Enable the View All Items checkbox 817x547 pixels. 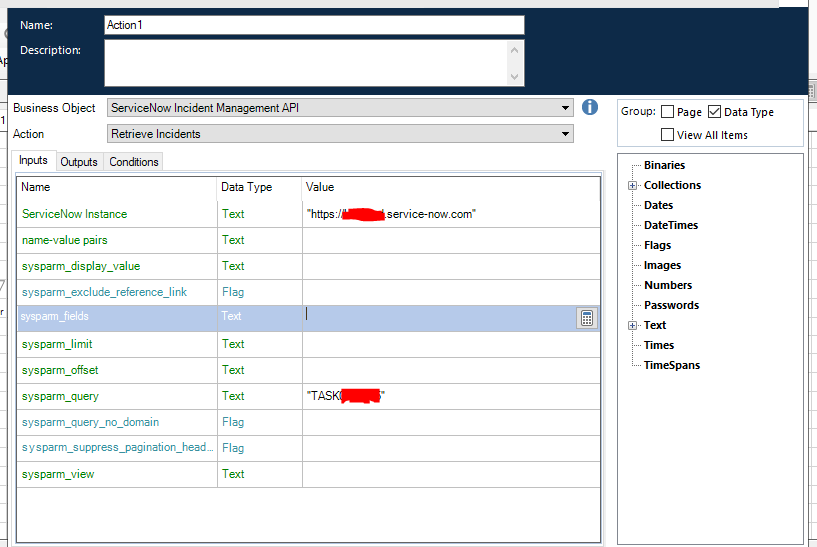(x=667, y=134)
